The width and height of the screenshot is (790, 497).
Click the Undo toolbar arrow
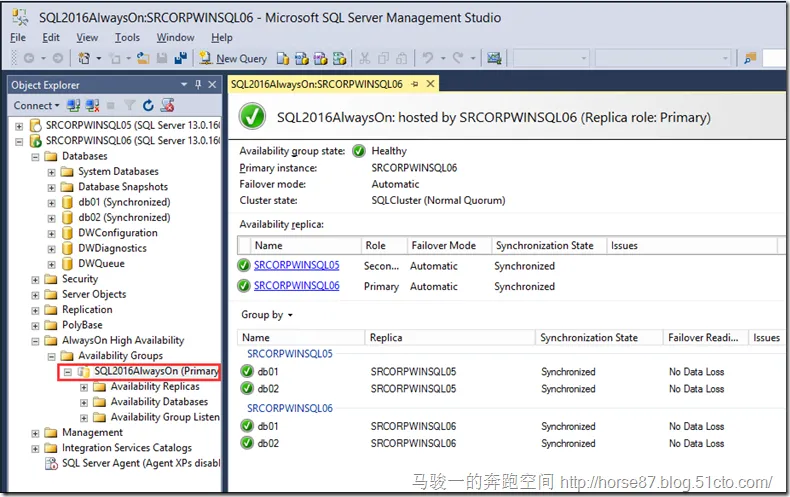coord(428,58)
